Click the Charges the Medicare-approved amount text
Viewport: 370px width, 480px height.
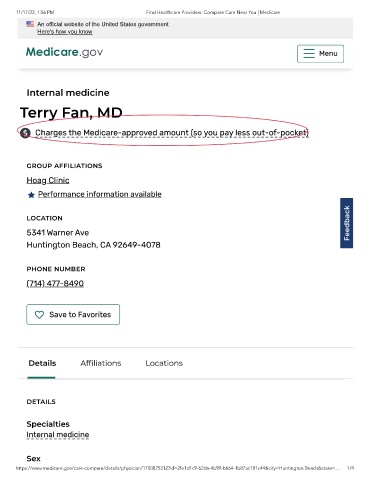172,133
